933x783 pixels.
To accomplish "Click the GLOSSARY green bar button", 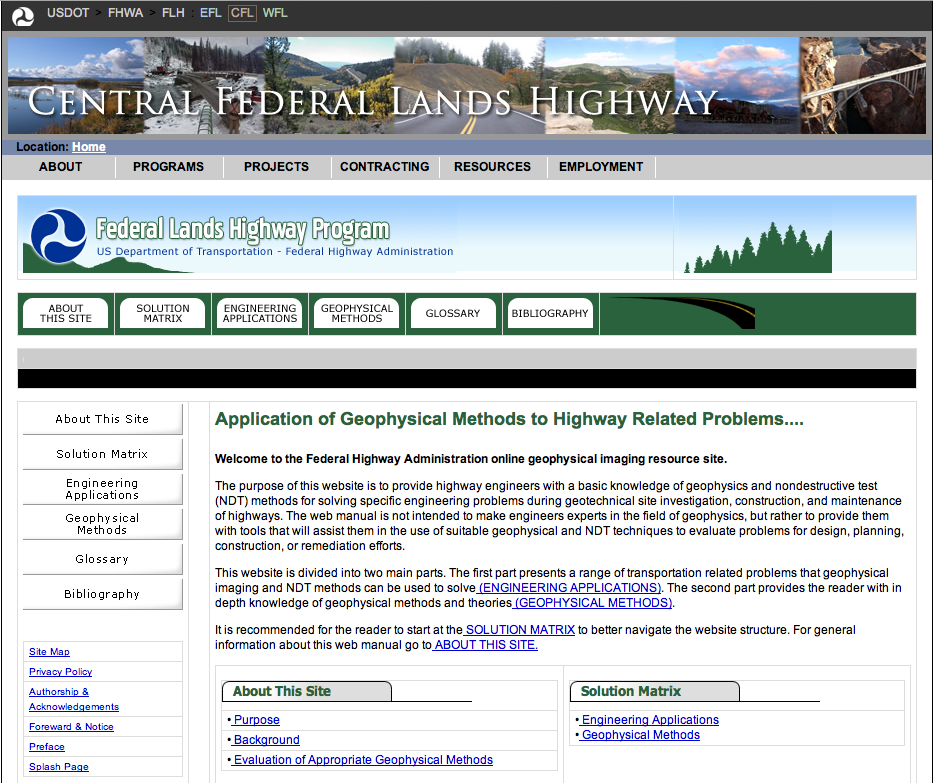I will [x=453, y=313].
